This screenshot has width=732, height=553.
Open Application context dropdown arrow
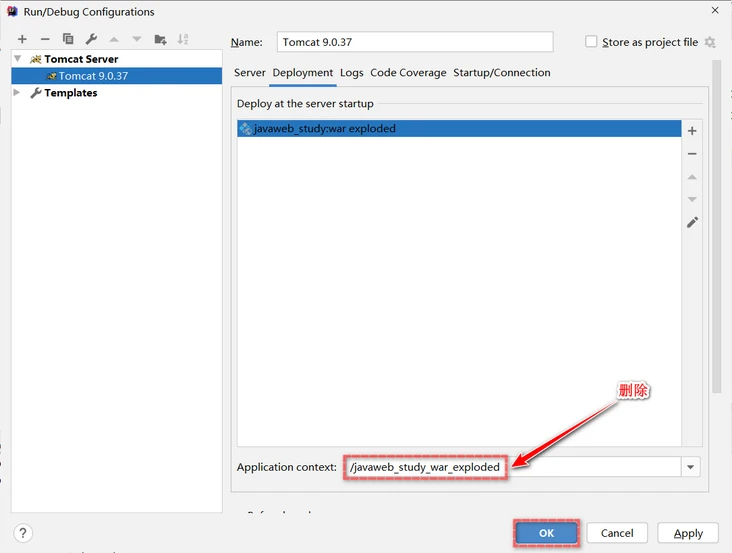click(690, 467)
